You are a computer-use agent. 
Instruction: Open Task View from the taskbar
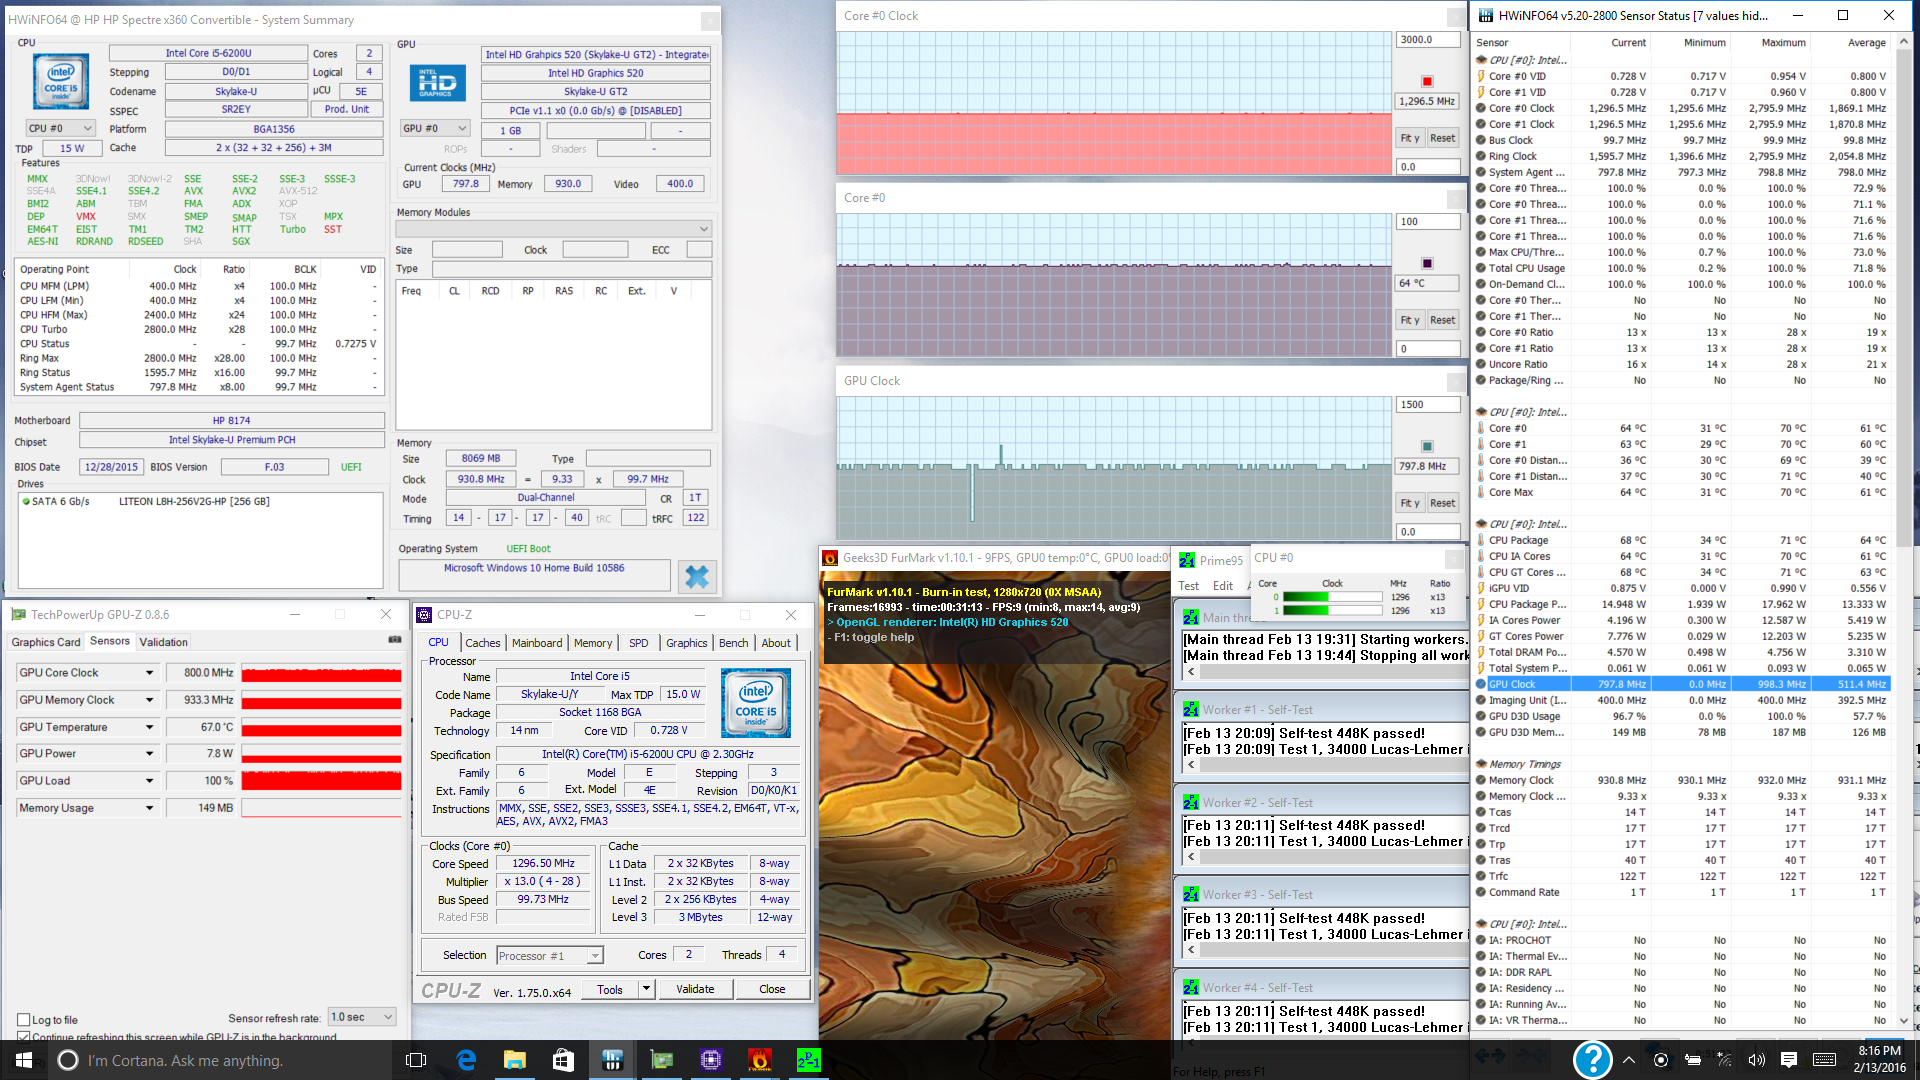click(x=416, y=1060)
